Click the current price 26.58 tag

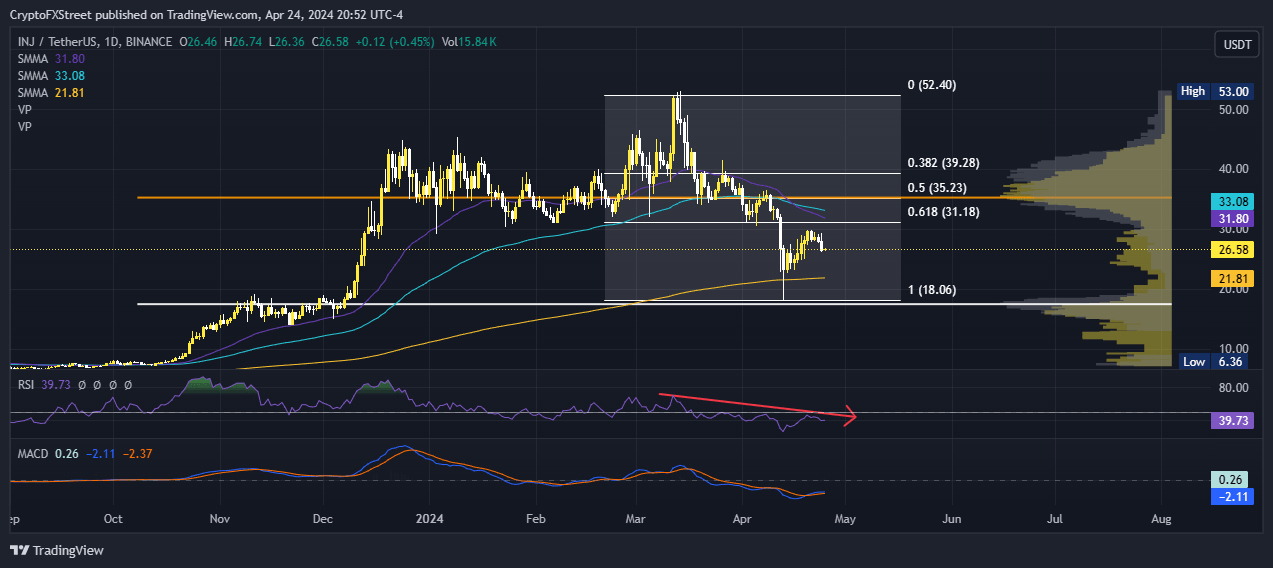(1227, 249)
